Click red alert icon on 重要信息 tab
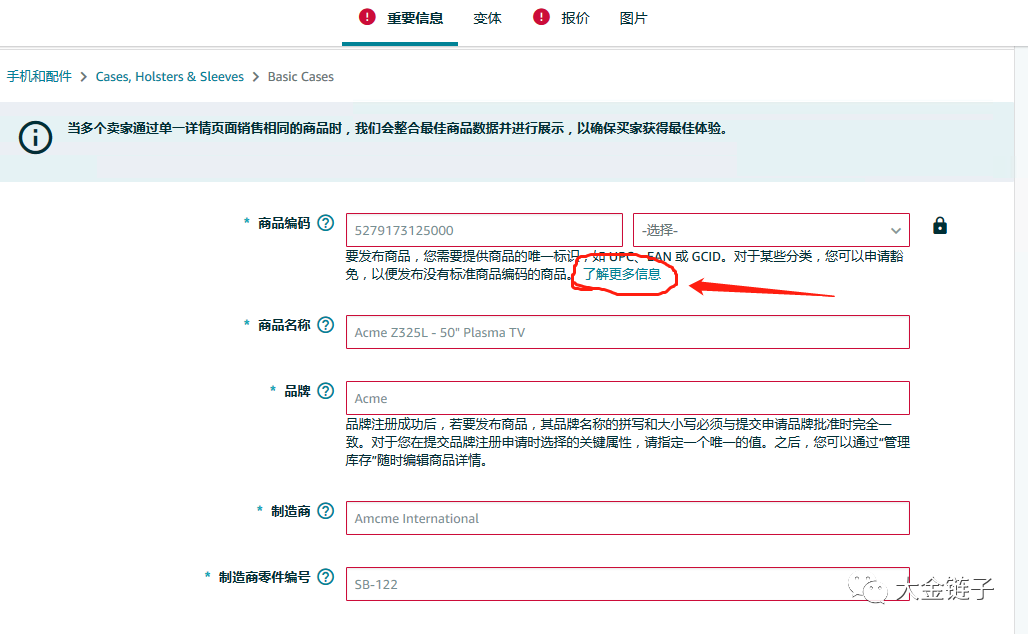This screenshot has width=1028, height=634. click(x=367, y=17)
